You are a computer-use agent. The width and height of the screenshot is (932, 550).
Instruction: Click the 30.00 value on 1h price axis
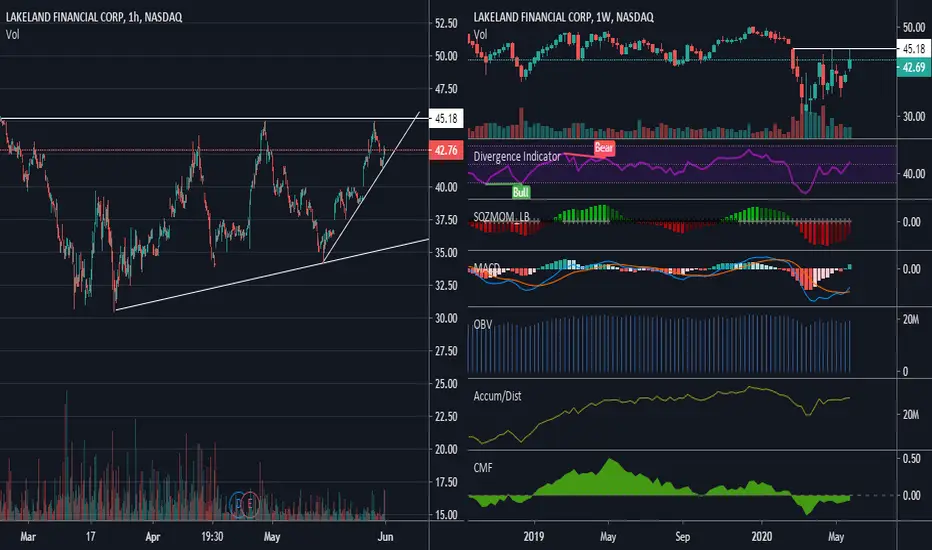point(446,318)
